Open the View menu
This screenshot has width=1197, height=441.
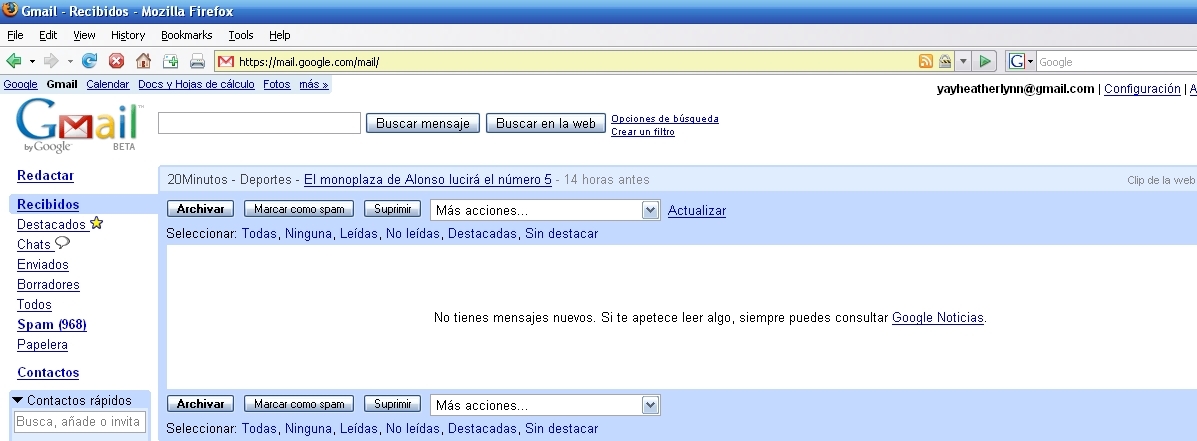[84, 35]
